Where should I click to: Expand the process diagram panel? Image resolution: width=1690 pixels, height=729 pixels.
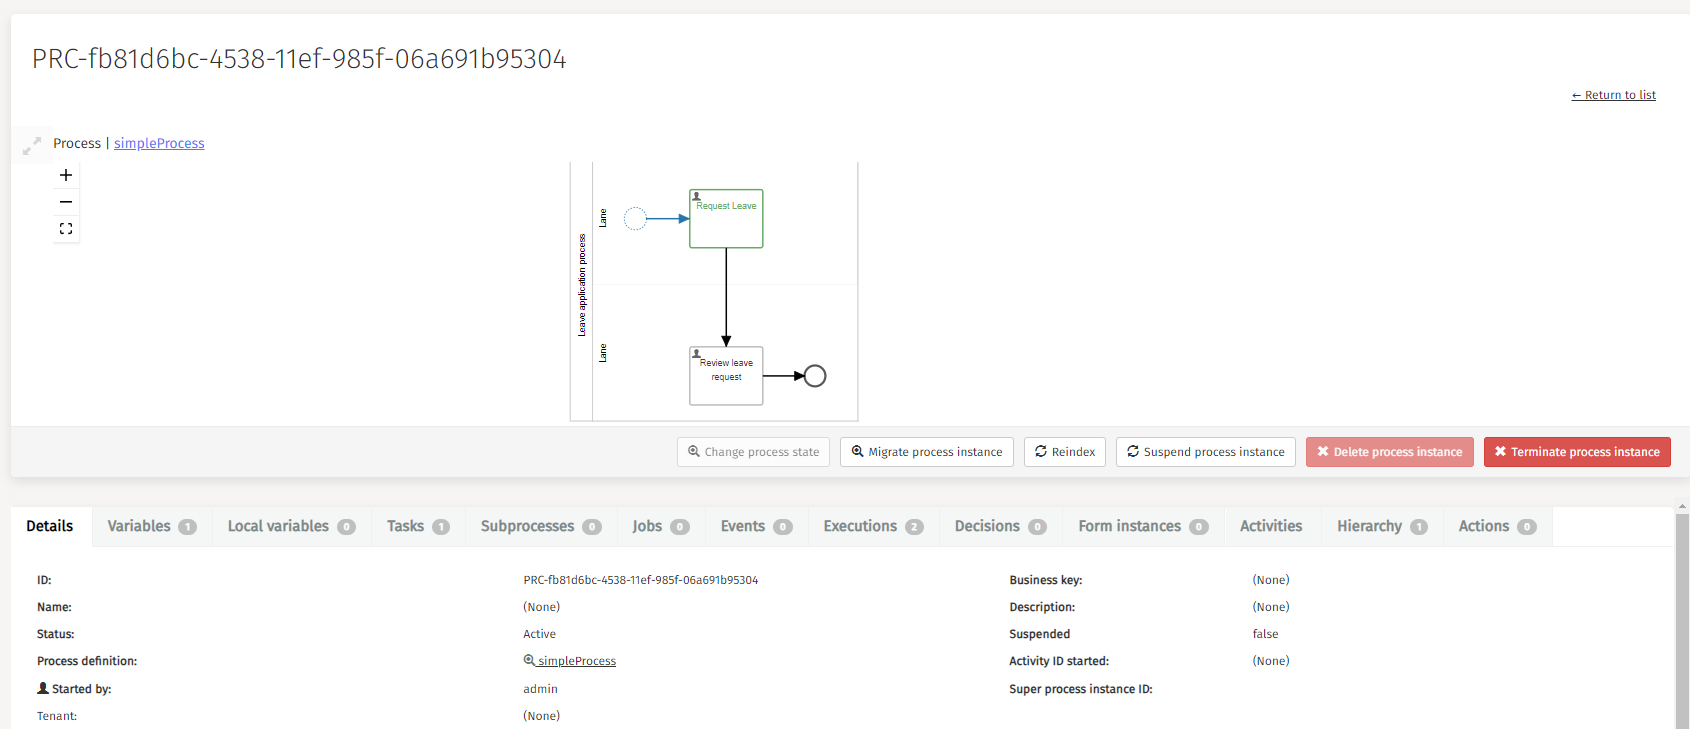32,146
